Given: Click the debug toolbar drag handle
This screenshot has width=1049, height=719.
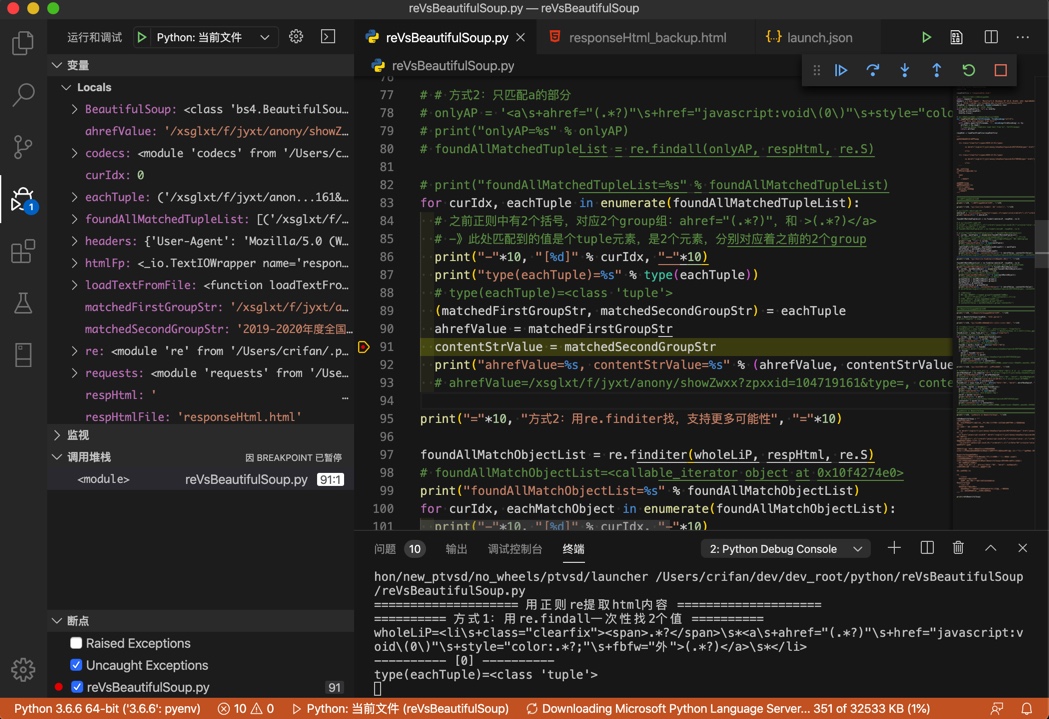Looking at the screenshot, I should tap(816, 70).
